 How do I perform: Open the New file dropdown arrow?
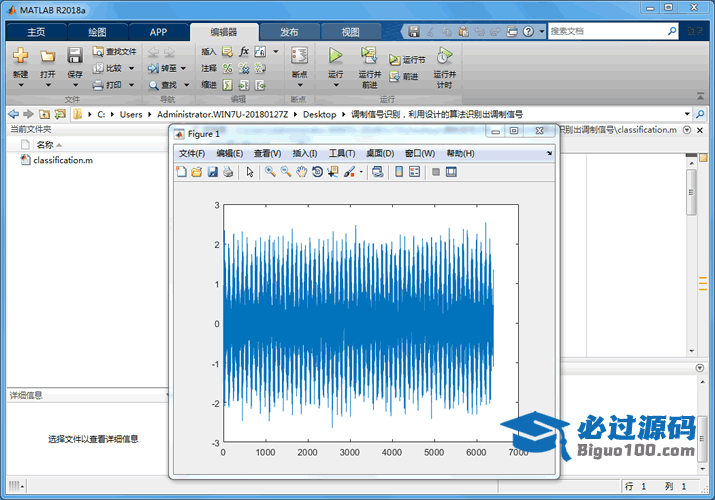(20, 85)
